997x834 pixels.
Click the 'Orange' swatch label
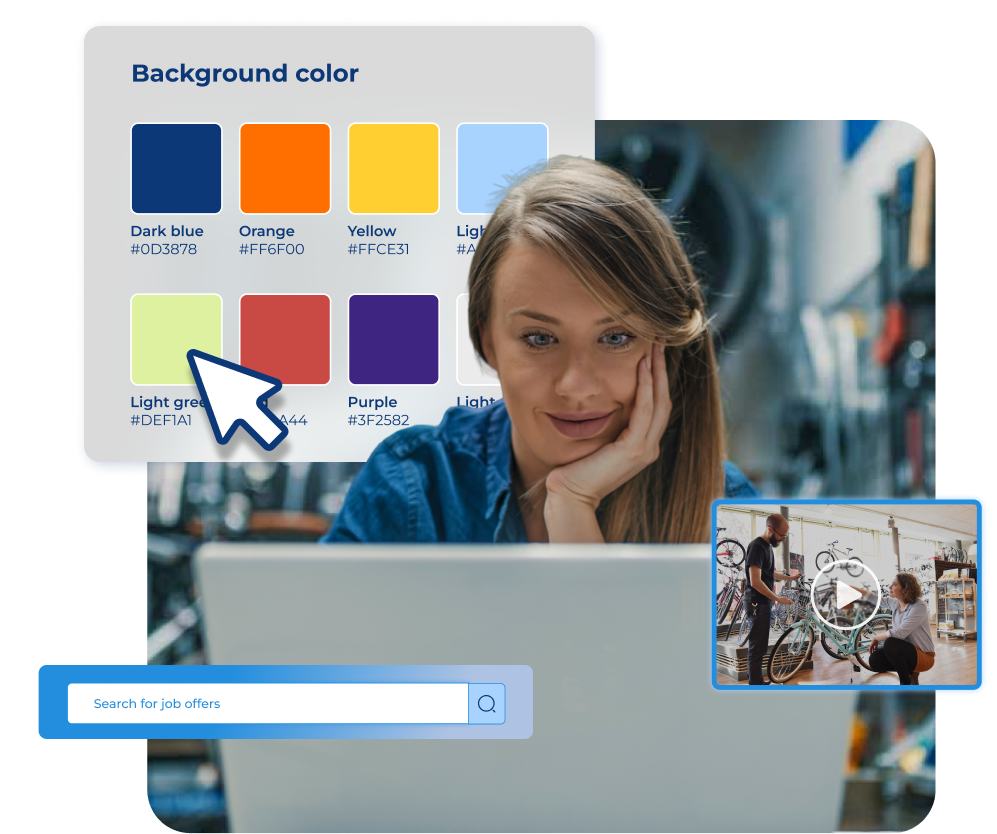[x=267, y=231]
